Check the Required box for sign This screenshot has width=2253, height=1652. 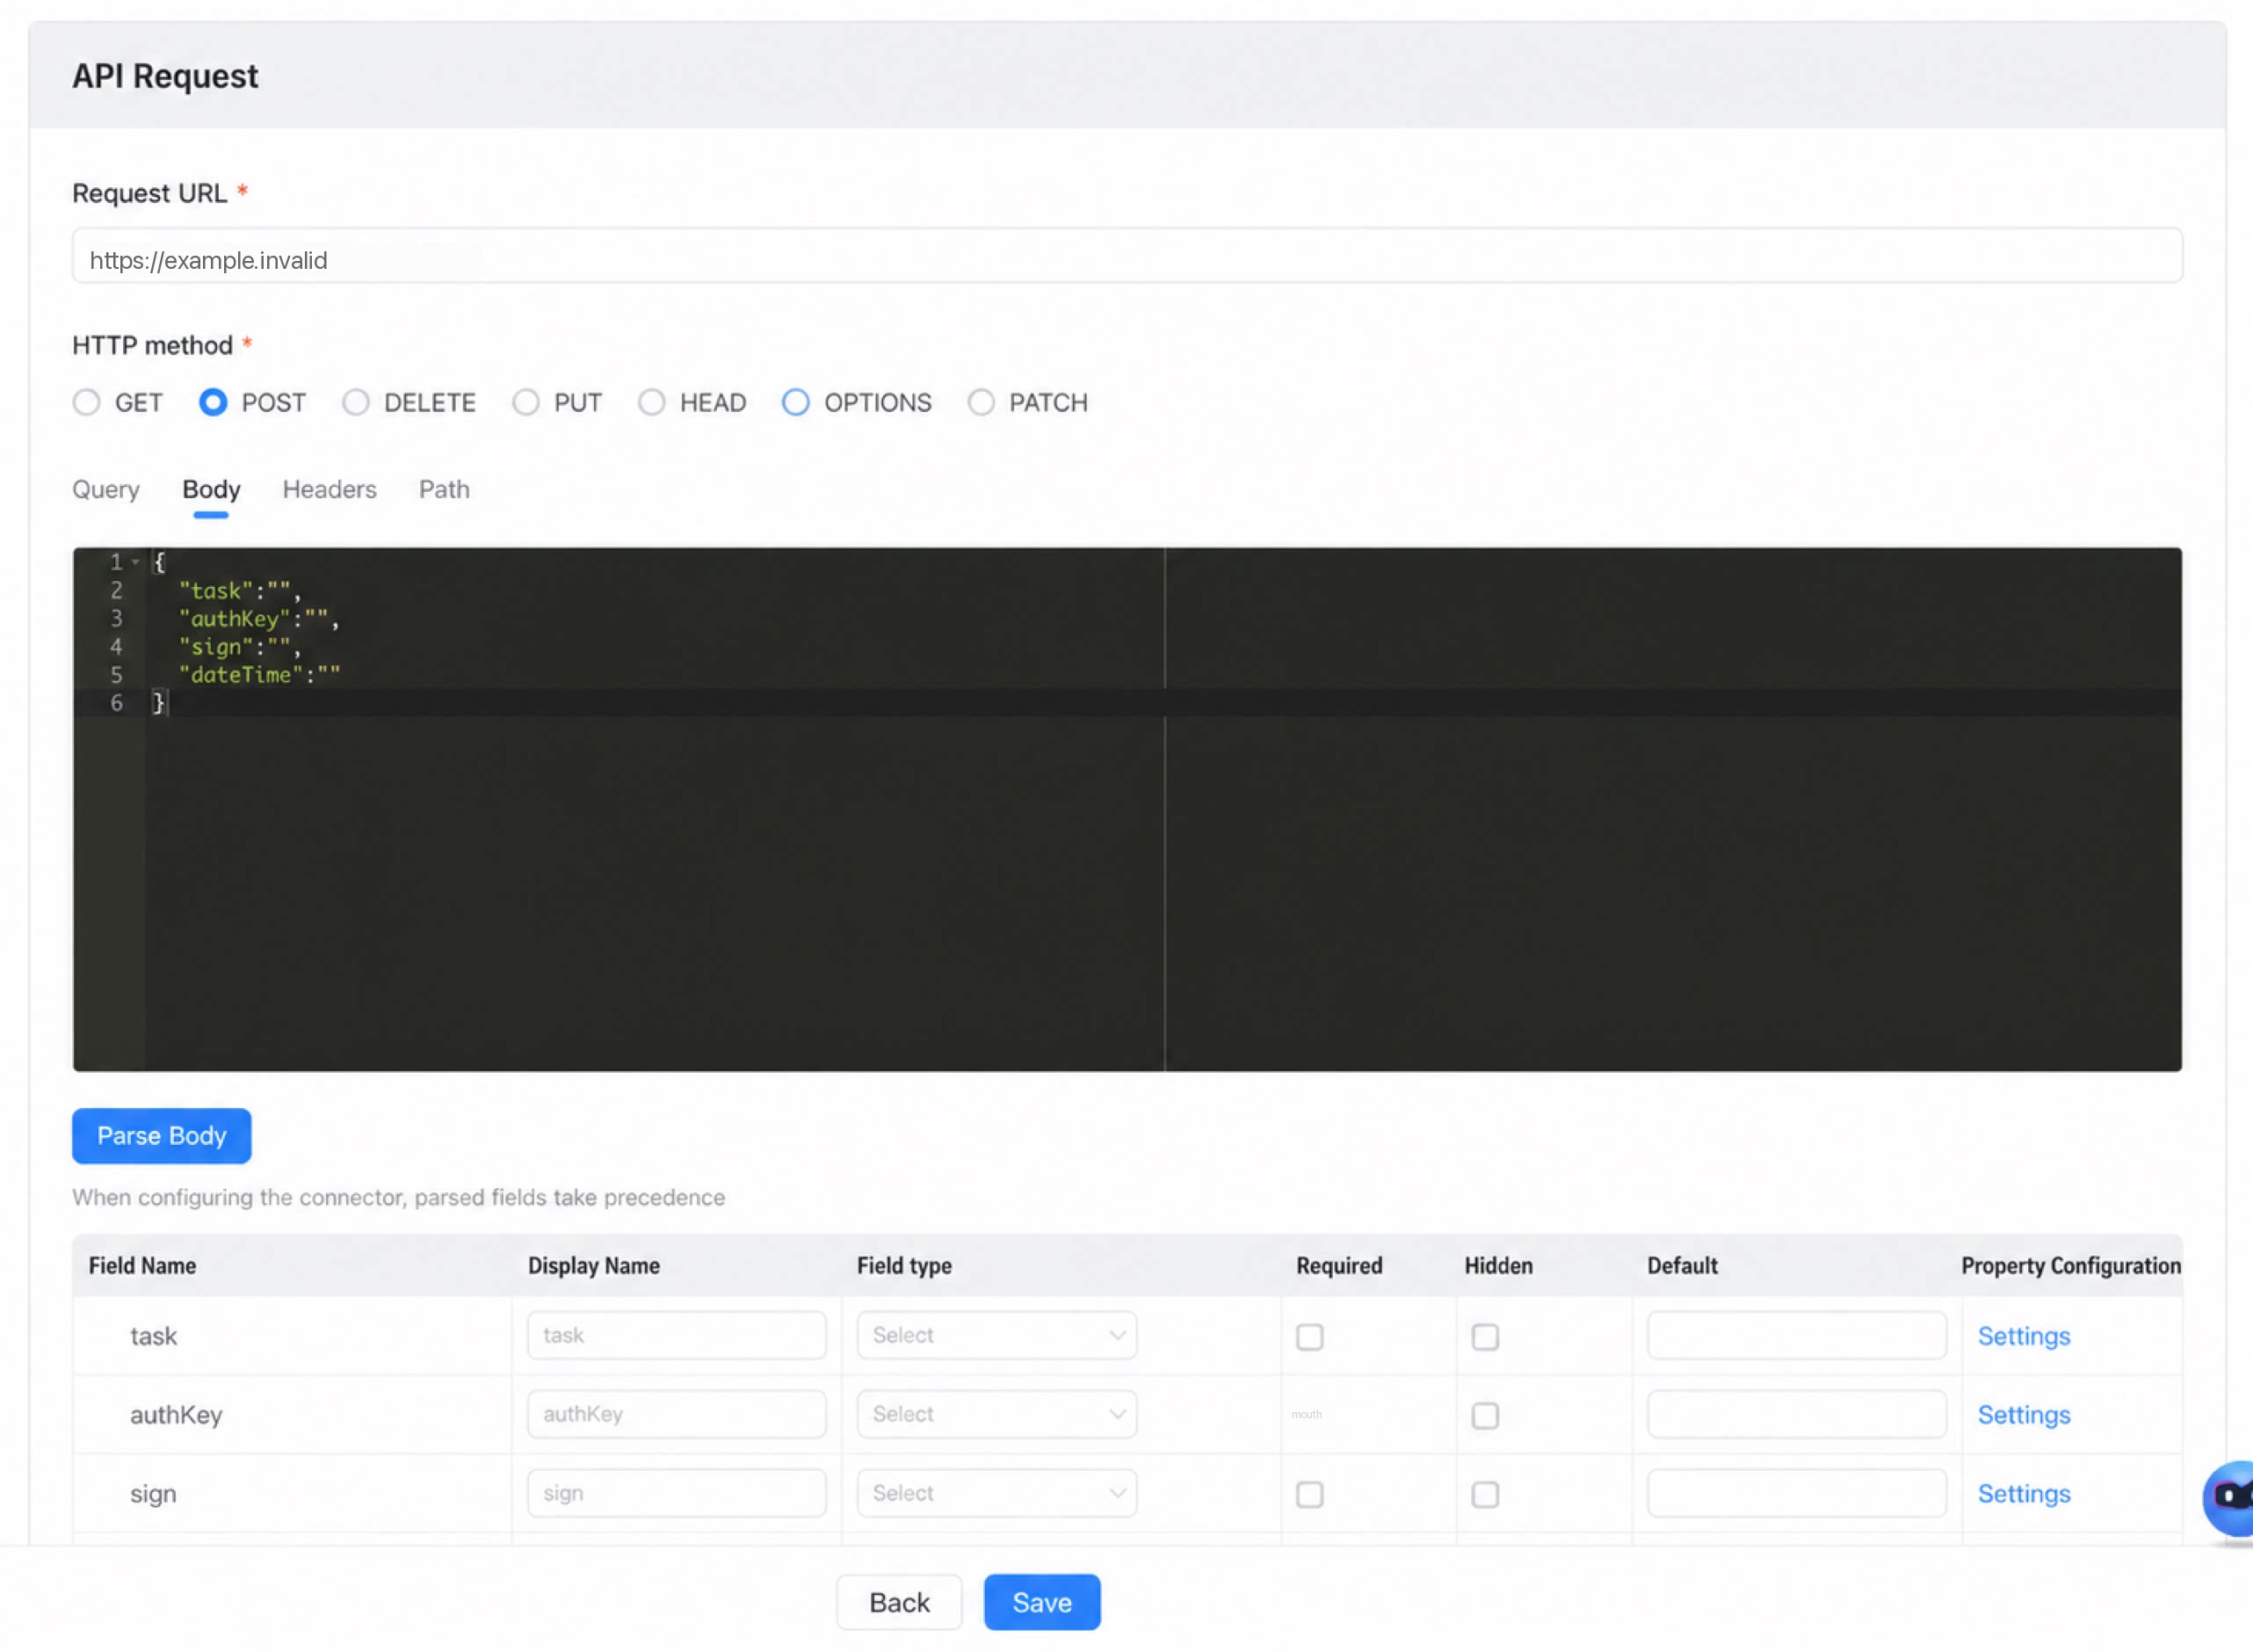[x=1309, y=1494]
